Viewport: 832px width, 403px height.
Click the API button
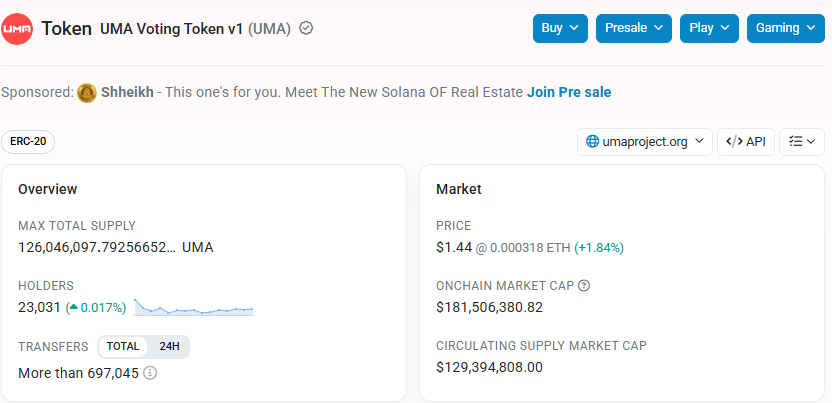point(746,142)
